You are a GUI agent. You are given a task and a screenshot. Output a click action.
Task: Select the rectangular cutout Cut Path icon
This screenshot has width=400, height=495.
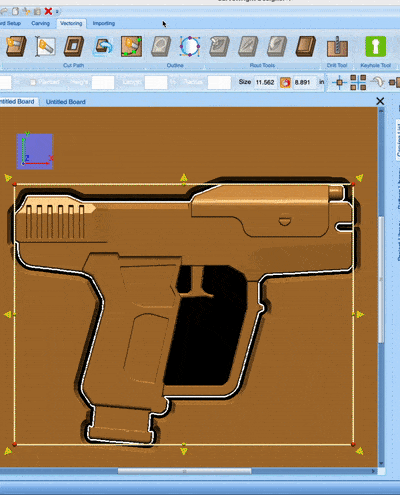coord(74,46)
